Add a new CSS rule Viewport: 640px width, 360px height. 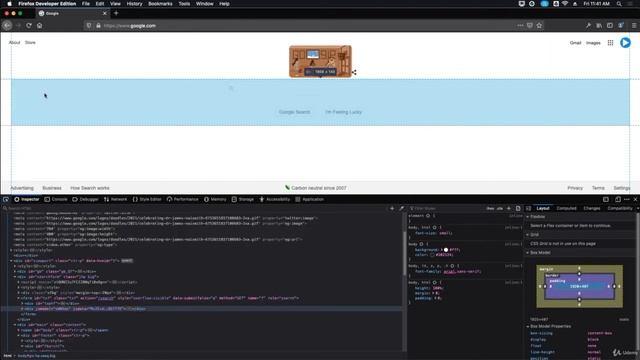coord(509,209)
